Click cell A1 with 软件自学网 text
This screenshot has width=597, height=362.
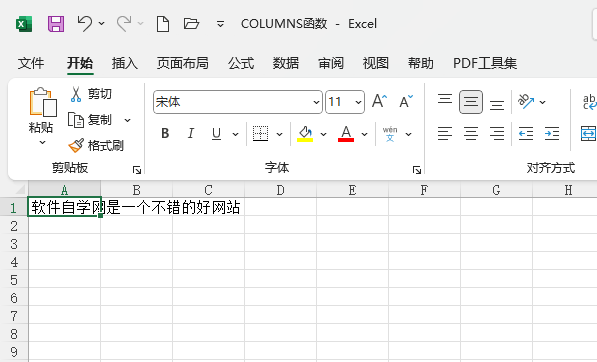click(x=64, y=207)
